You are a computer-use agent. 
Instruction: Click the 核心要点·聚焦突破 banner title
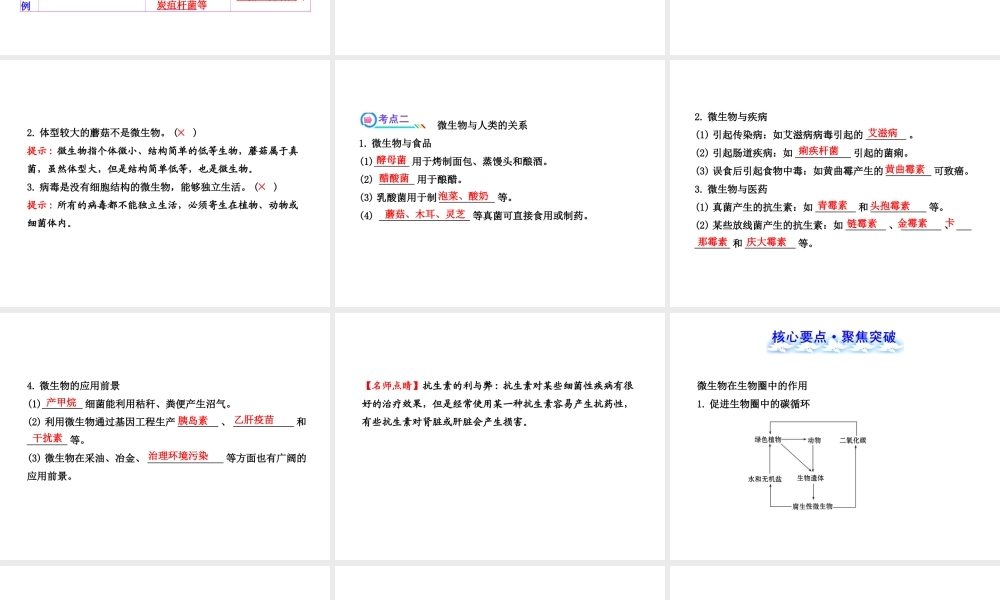coord(834,337)
